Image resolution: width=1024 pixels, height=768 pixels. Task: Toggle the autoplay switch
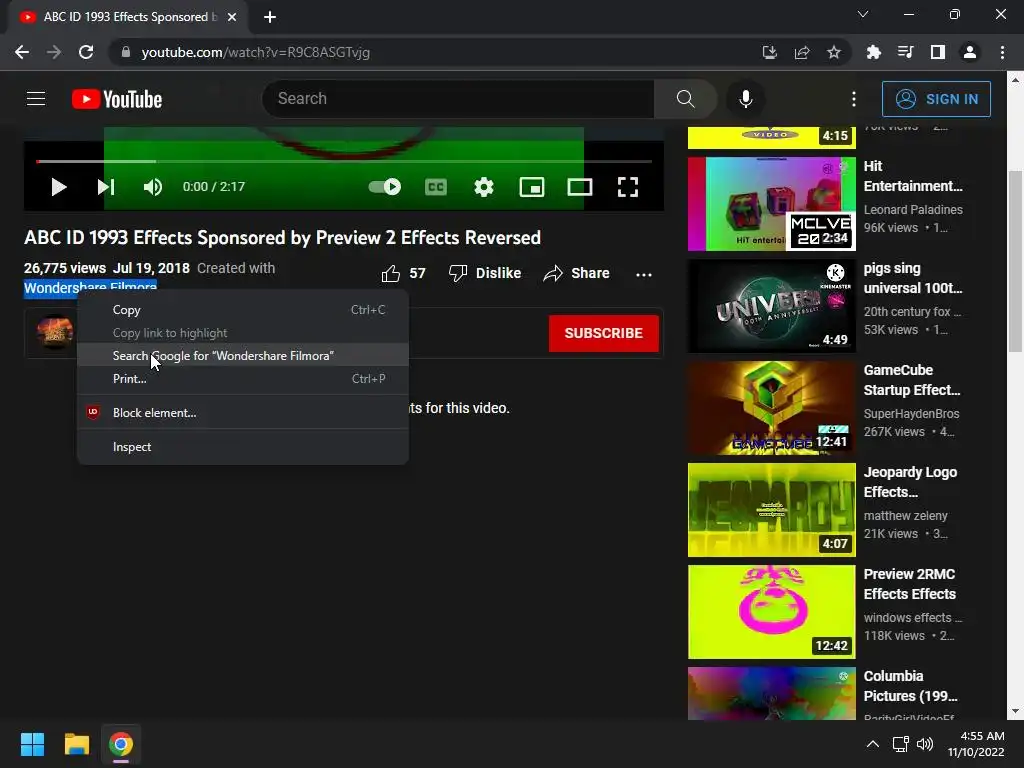pyautogui.click(x=385, y=187)
